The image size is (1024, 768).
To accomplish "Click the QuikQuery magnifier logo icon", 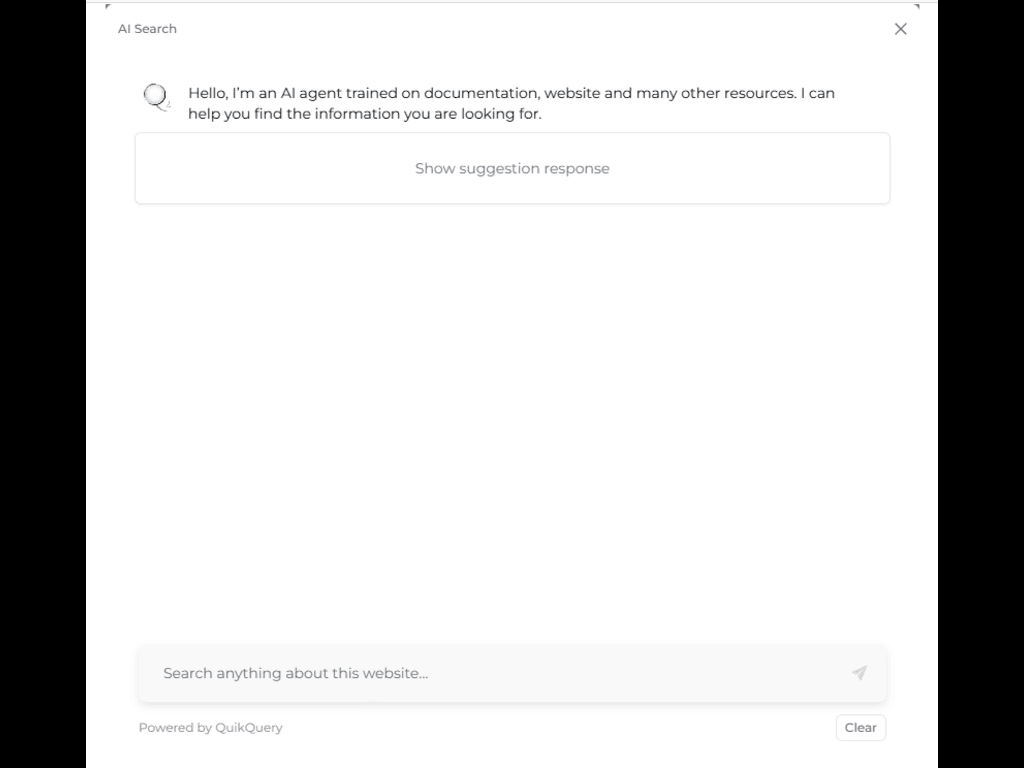I will pyautogui.click(x=157, y=97).
